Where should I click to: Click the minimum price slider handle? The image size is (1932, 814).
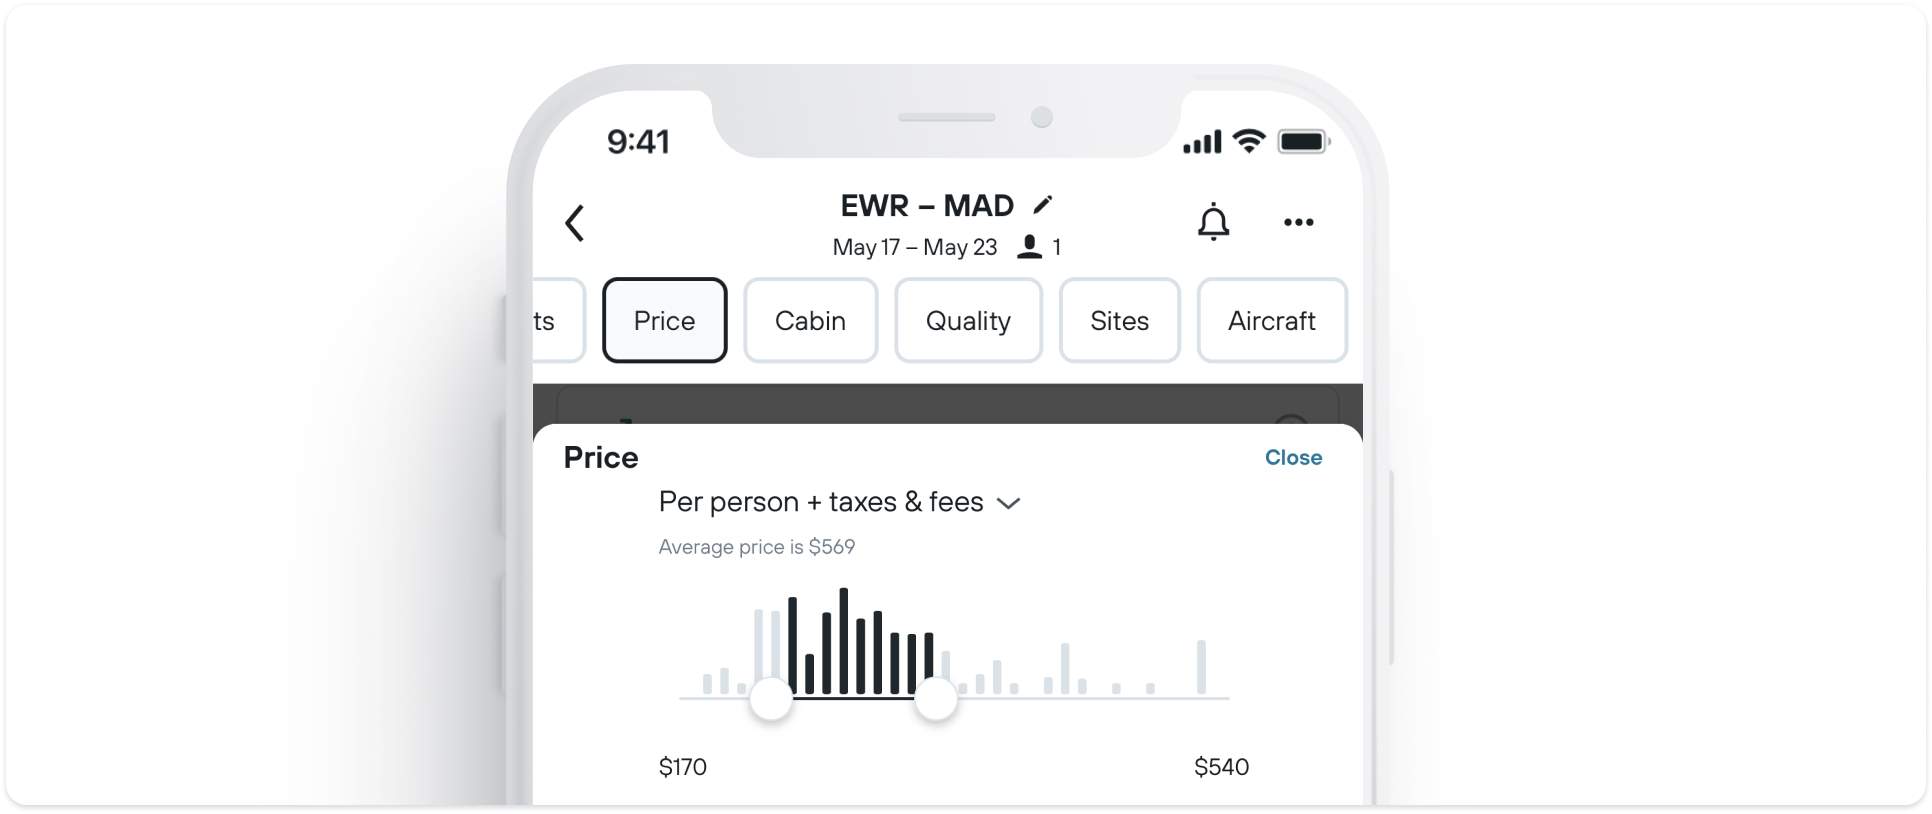point(771,698)
